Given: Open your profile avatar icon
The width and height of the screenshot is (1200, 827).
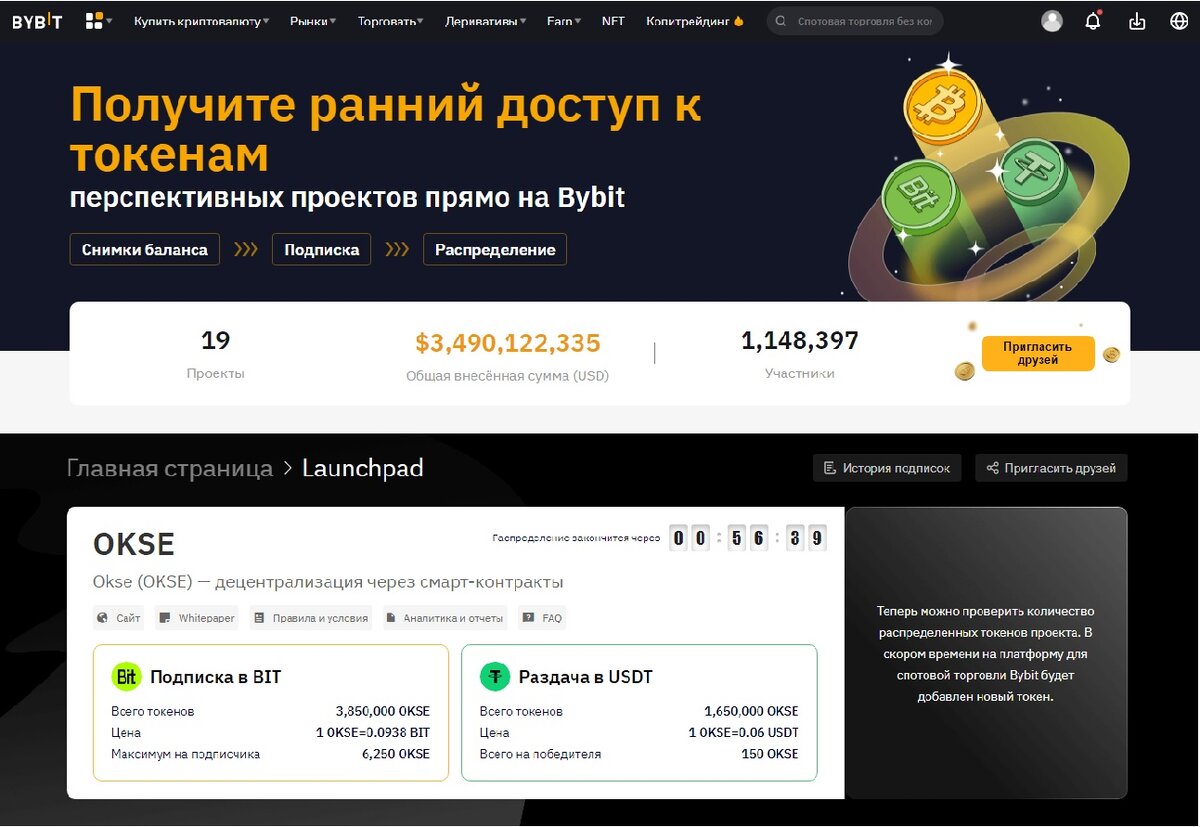Looking at the screenshot, I should pos(1052,20).
